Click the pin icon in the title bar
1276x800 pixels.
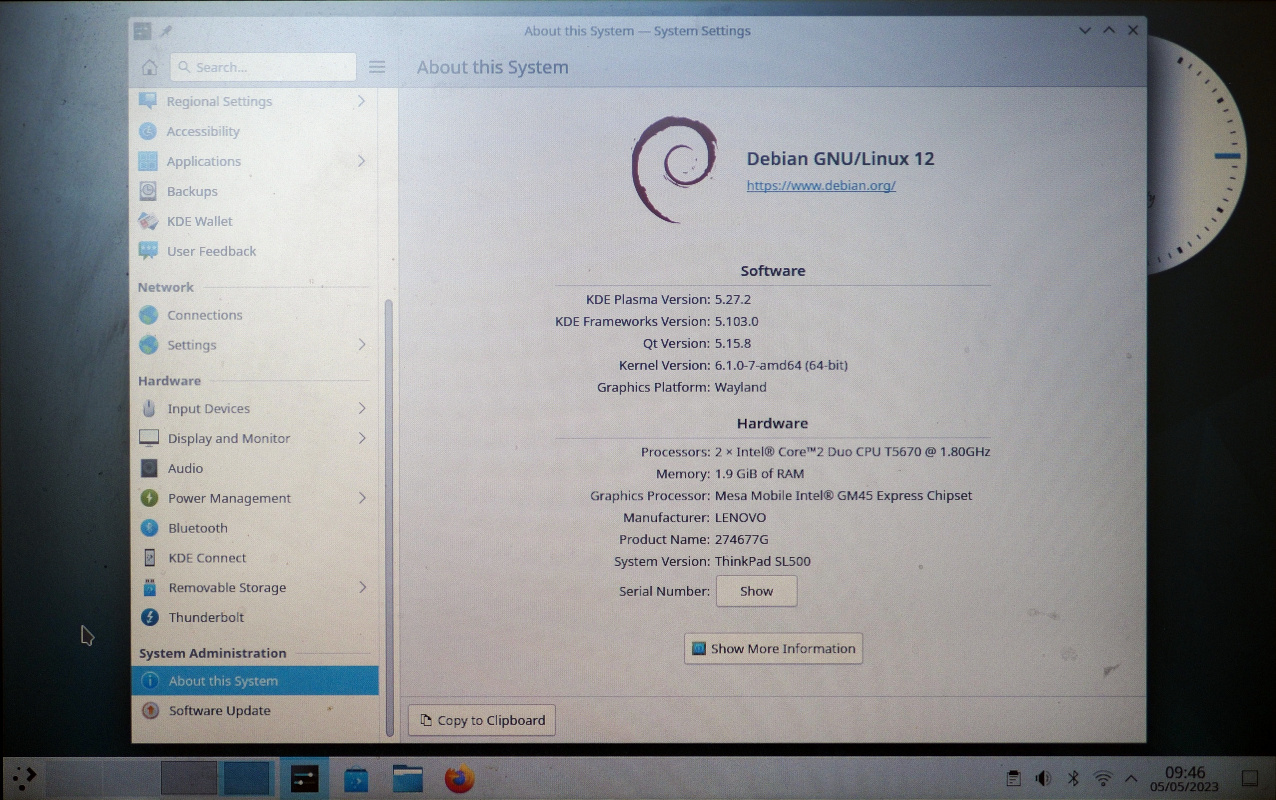click(166, 31)
